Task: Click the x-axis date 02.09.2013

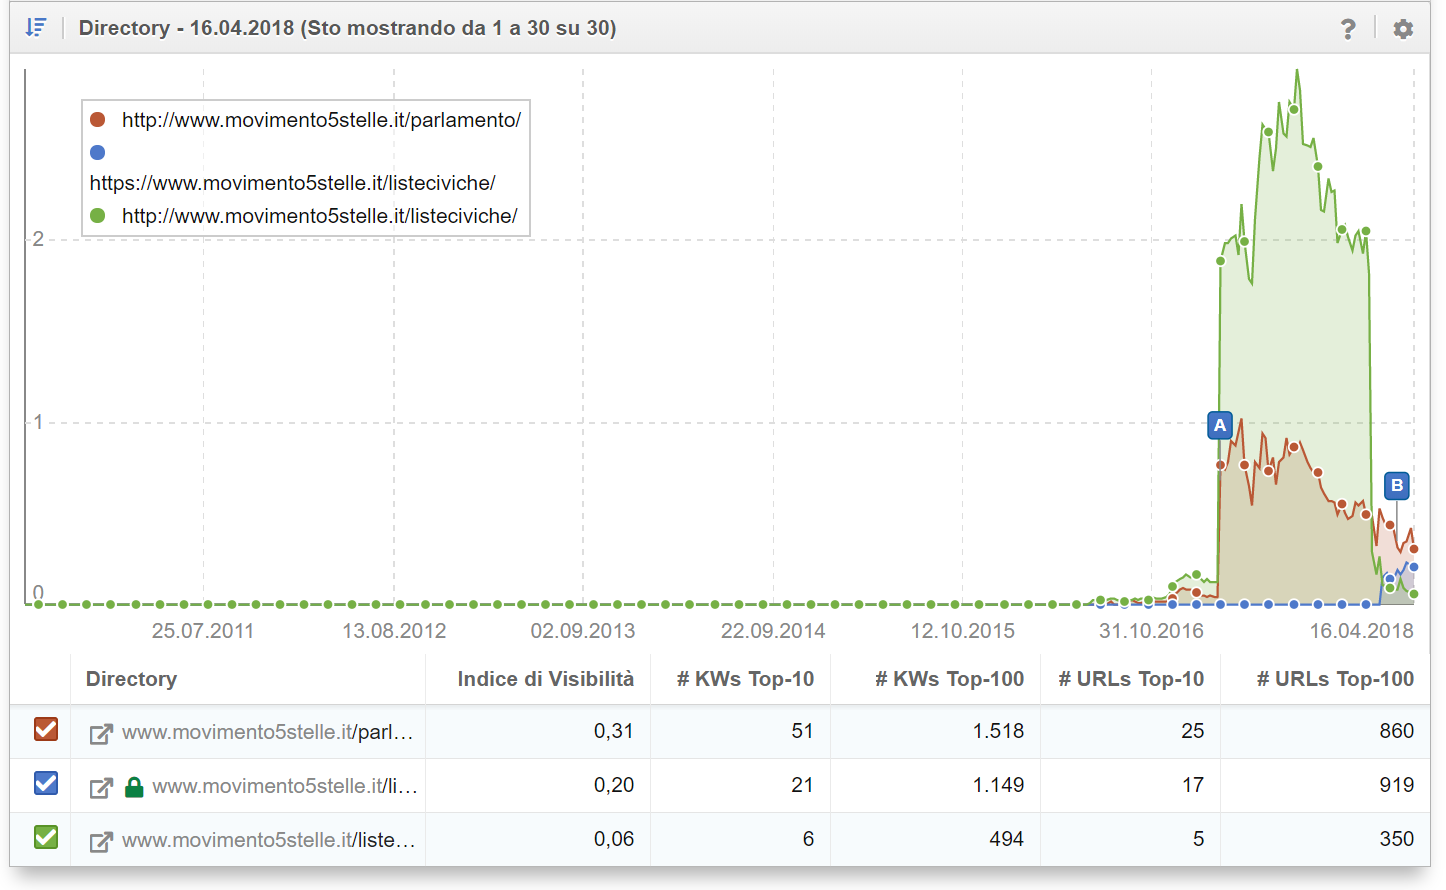Action: tap(583, 631)
